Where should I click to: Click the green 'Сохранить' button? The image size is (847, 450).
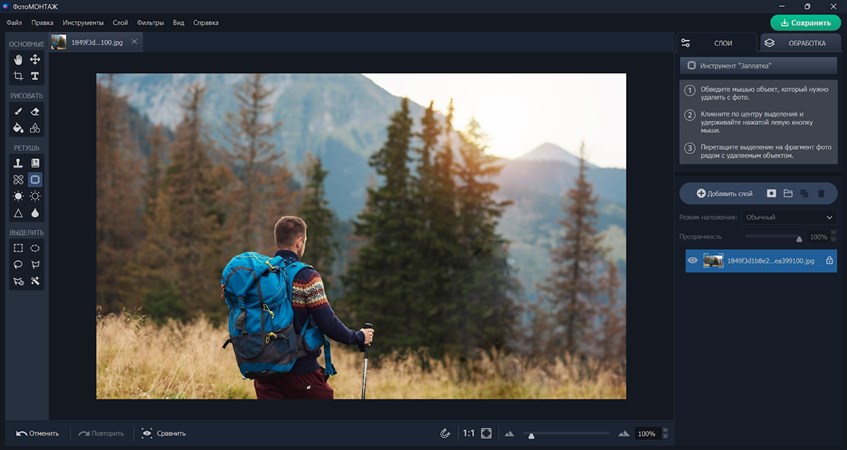click(x=805, y=22)
